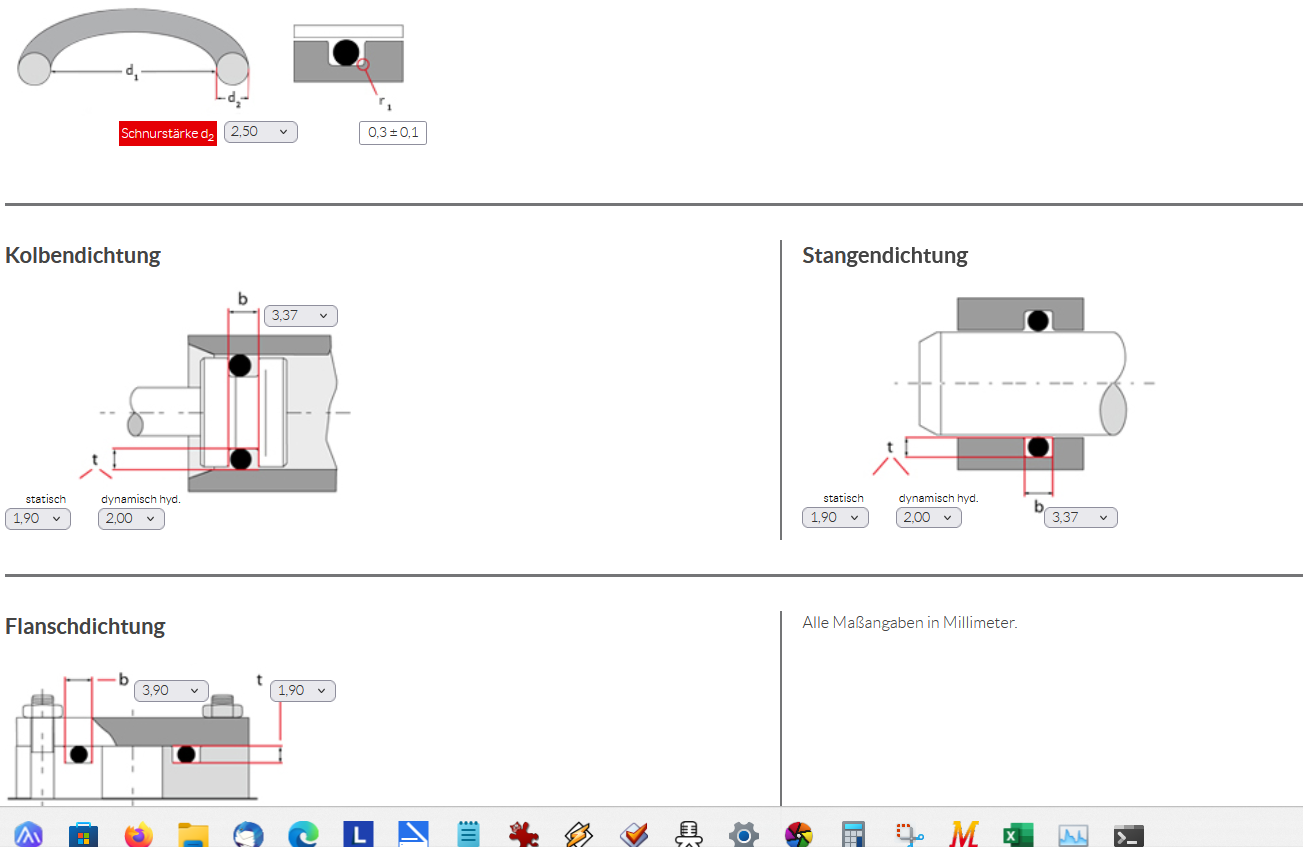Open the blue 'L' app in taskbar

pos(358,835)
